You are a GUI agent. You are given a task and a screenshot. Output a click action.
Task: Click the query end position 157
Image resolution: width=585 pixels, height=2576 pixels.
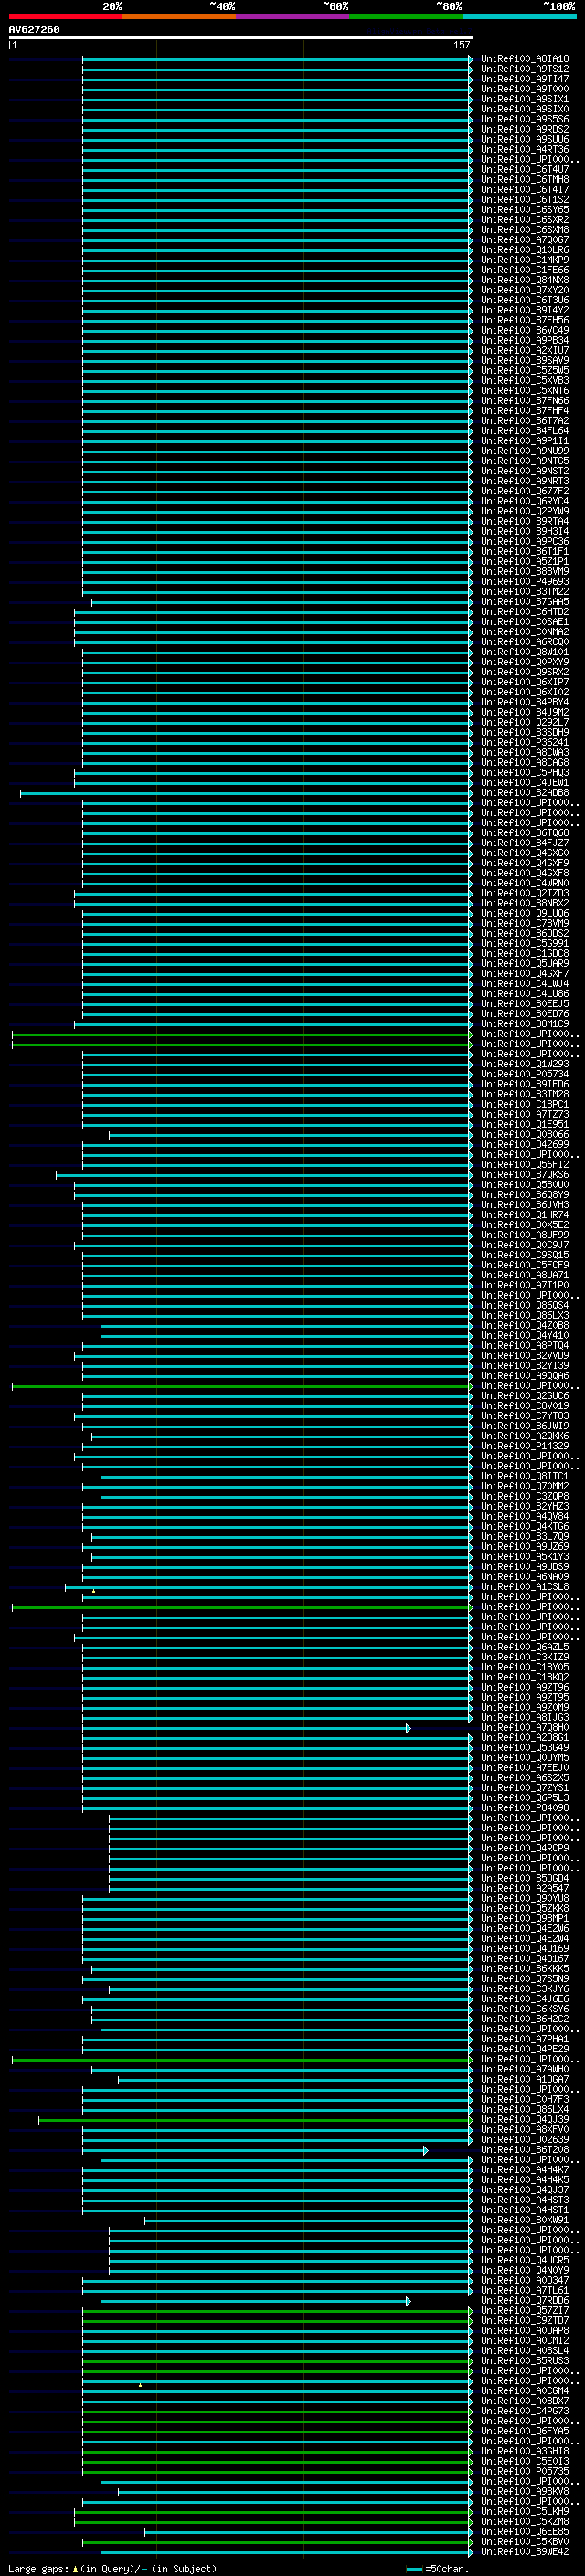coord(461,45)
